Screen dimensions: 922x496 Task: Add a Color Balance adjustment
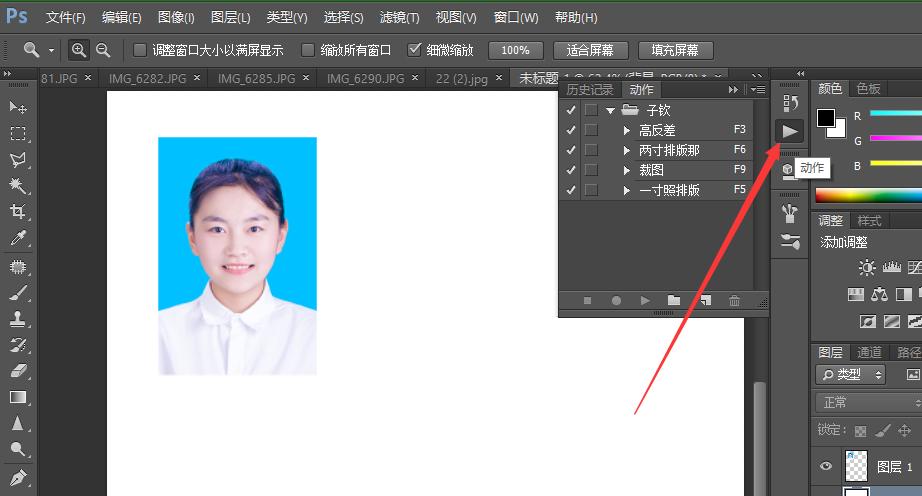(879, 294)
